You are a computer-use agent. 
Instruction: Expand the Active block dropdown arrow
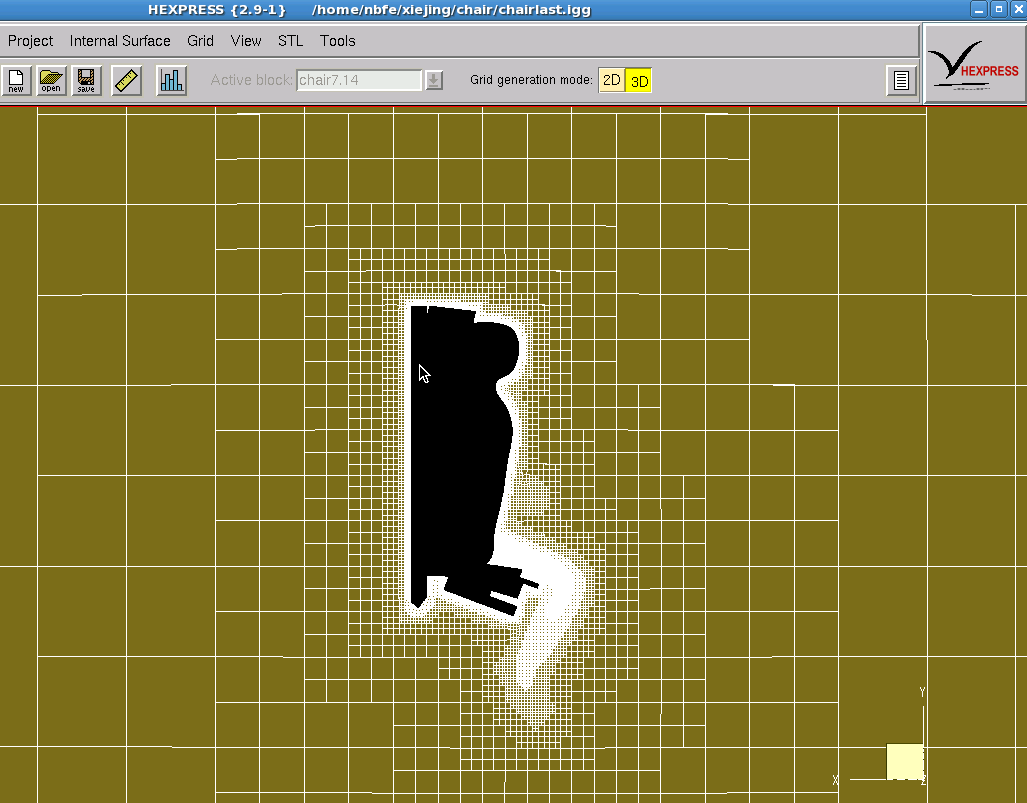434,80
